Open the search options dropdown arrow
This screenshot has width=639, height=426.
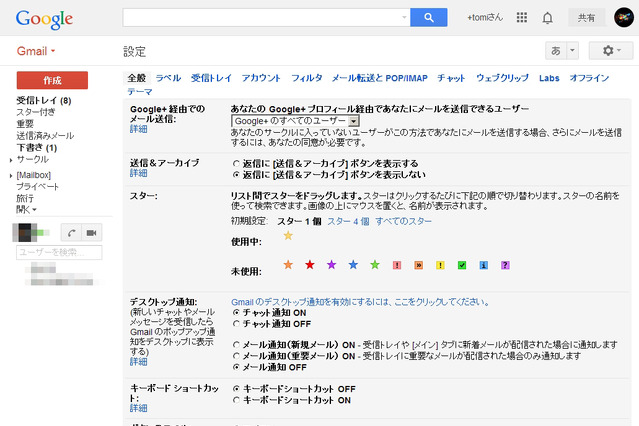click(x=404, y=17)
